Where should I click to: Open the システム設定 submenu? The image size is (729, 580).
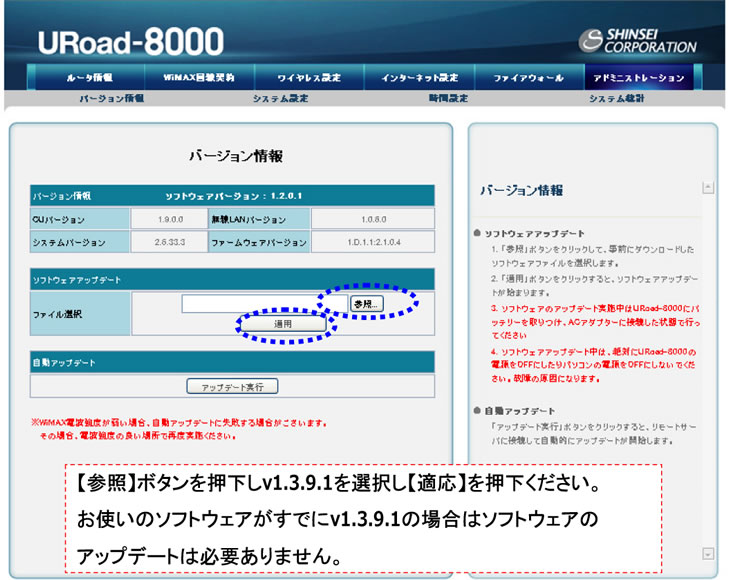pyautogui.click(x=280, y=98)
